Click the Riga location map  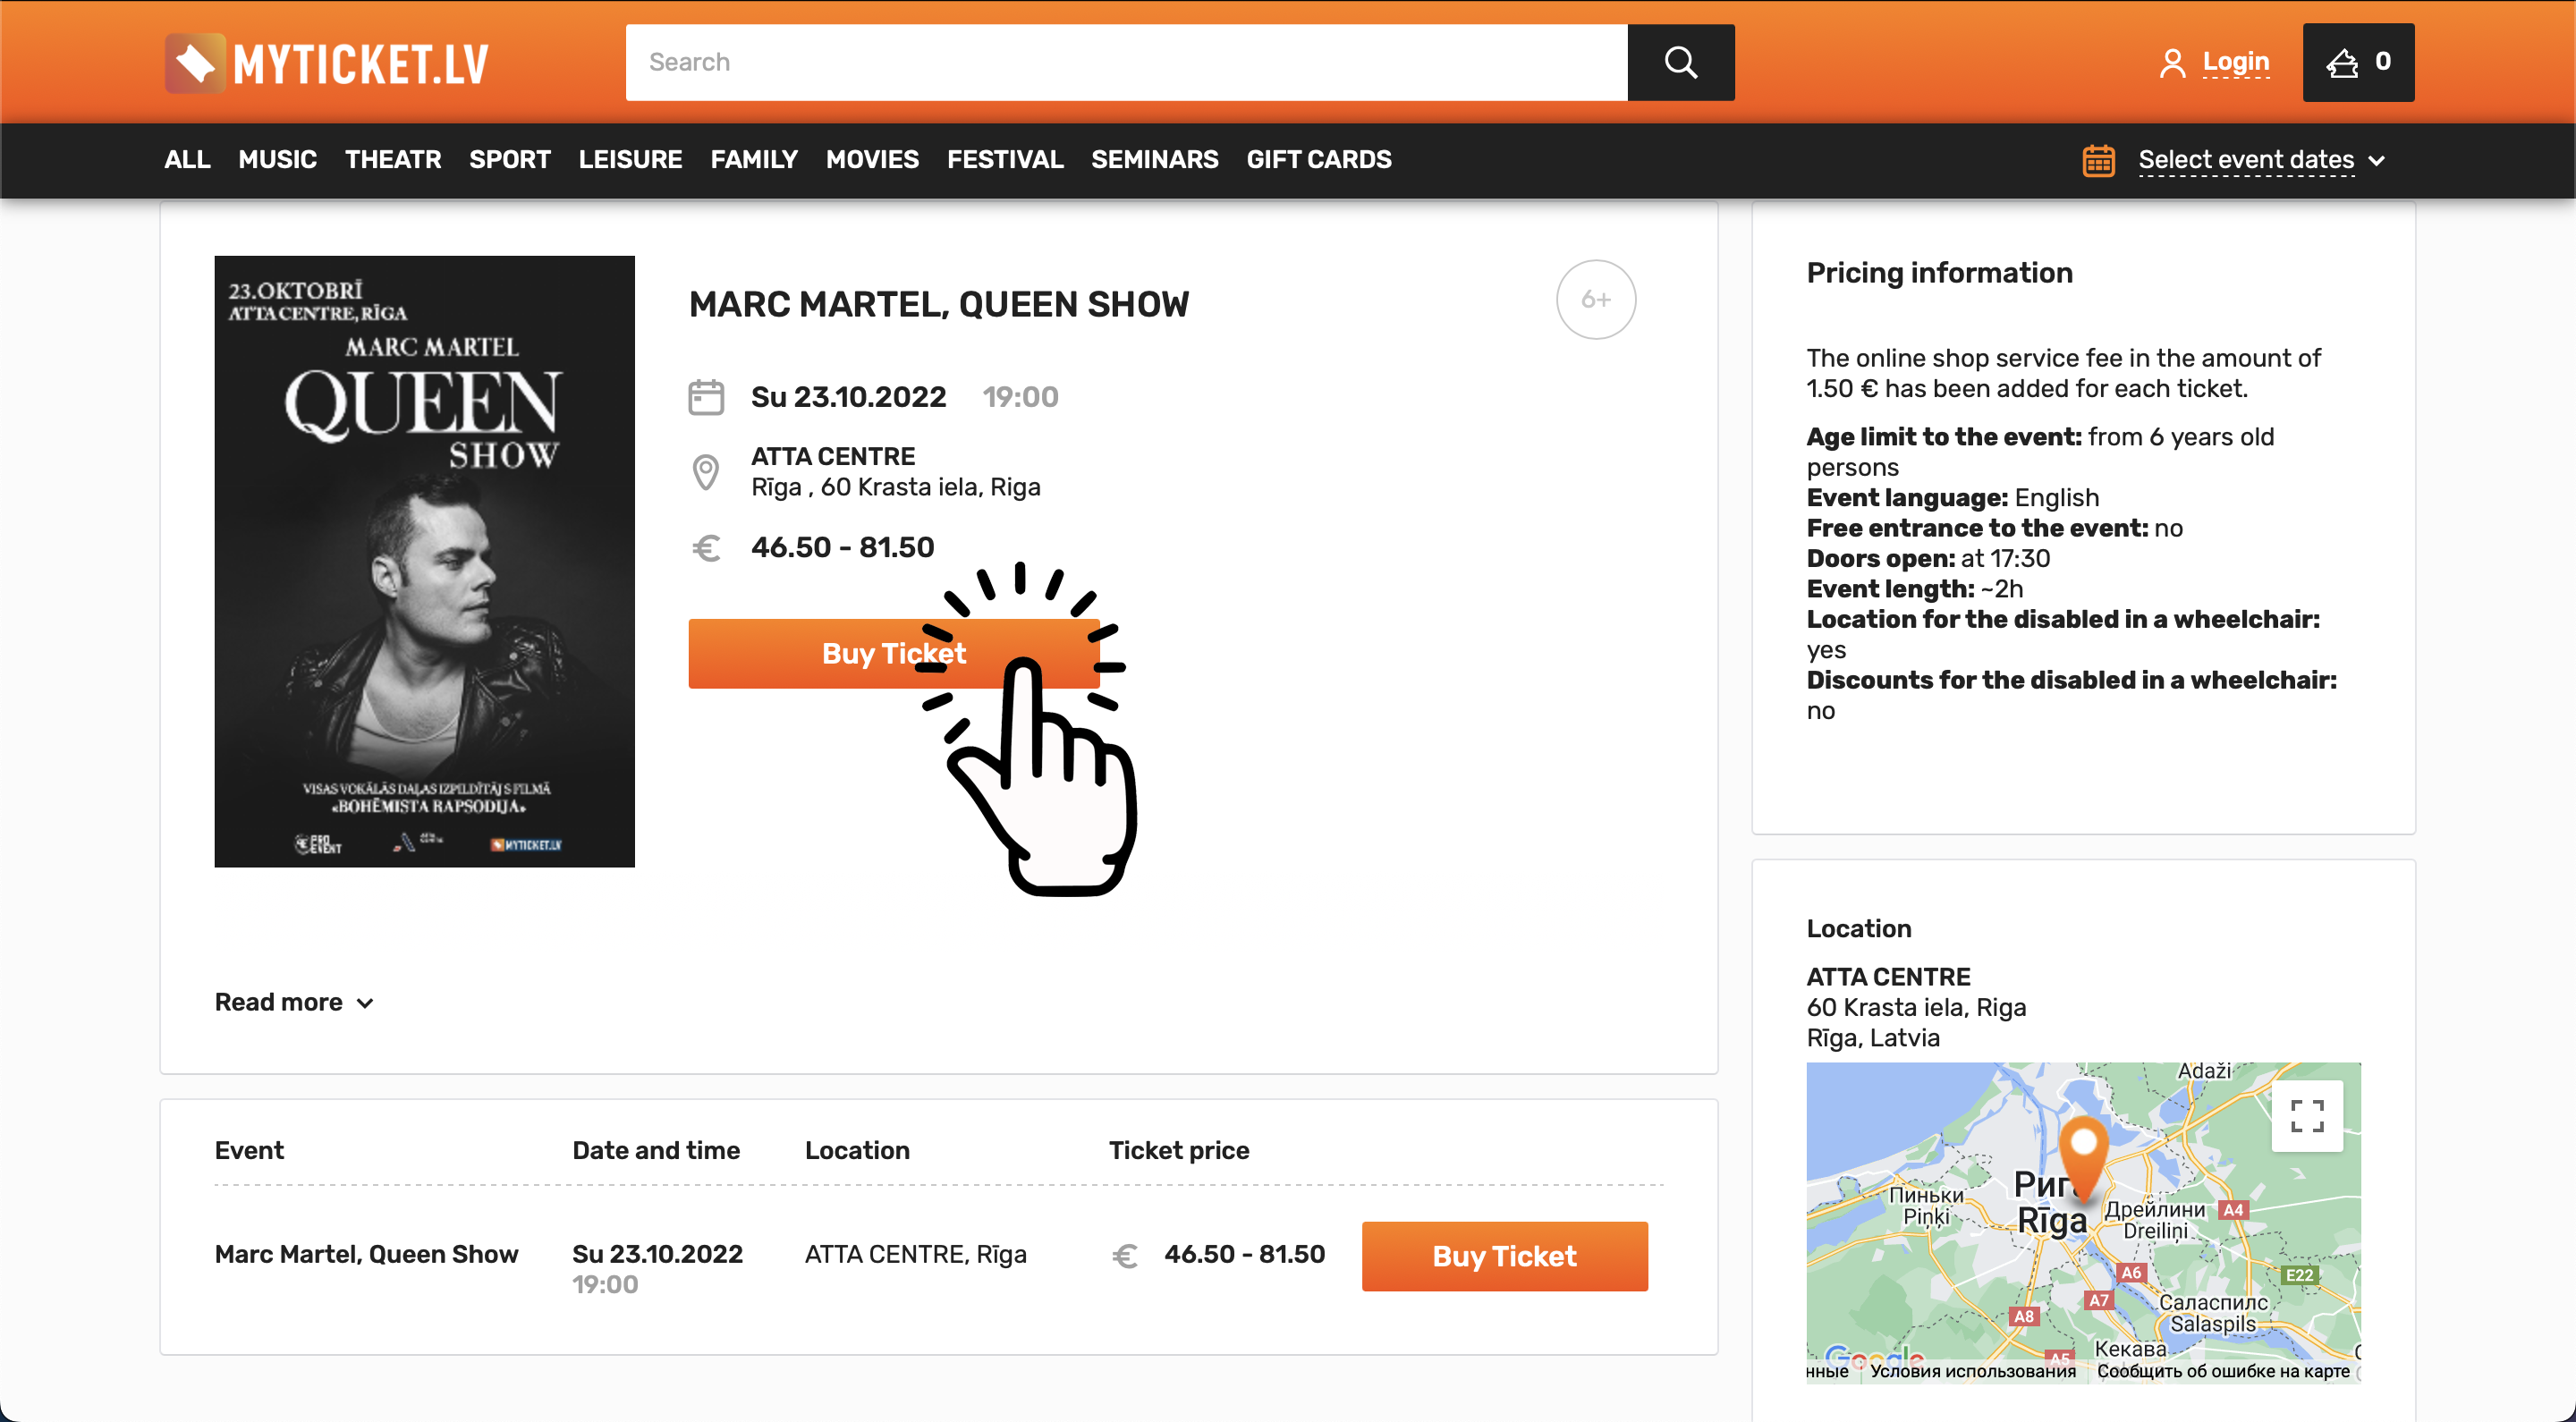click(x=2083, y=1222)
